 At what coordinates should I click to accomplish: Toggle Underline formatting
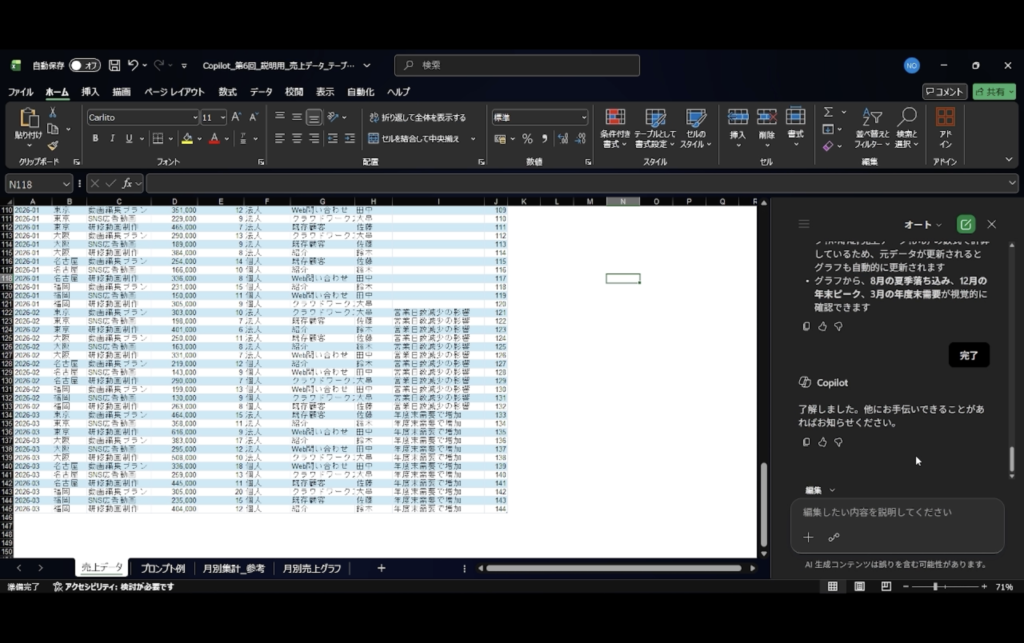(129, 138)
